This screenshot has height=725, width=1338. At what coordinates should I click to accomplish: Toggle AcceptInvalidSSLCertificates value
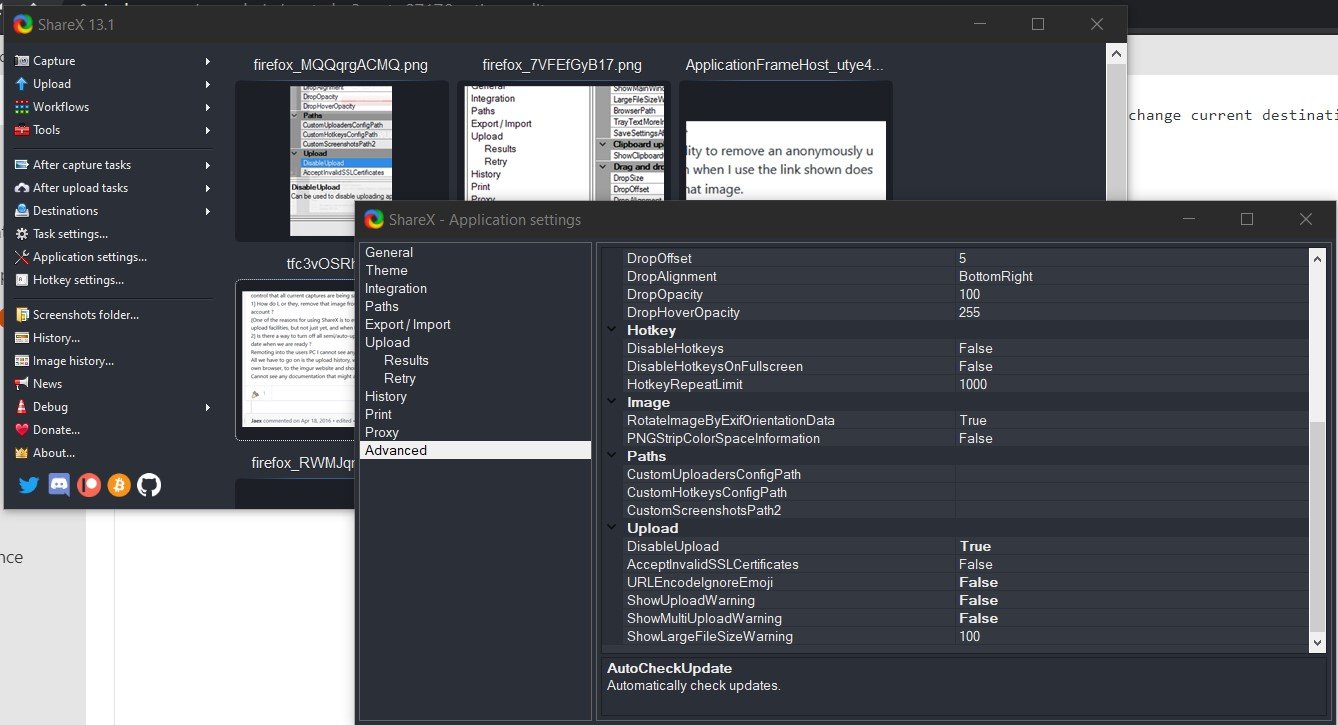point(1131,564)
